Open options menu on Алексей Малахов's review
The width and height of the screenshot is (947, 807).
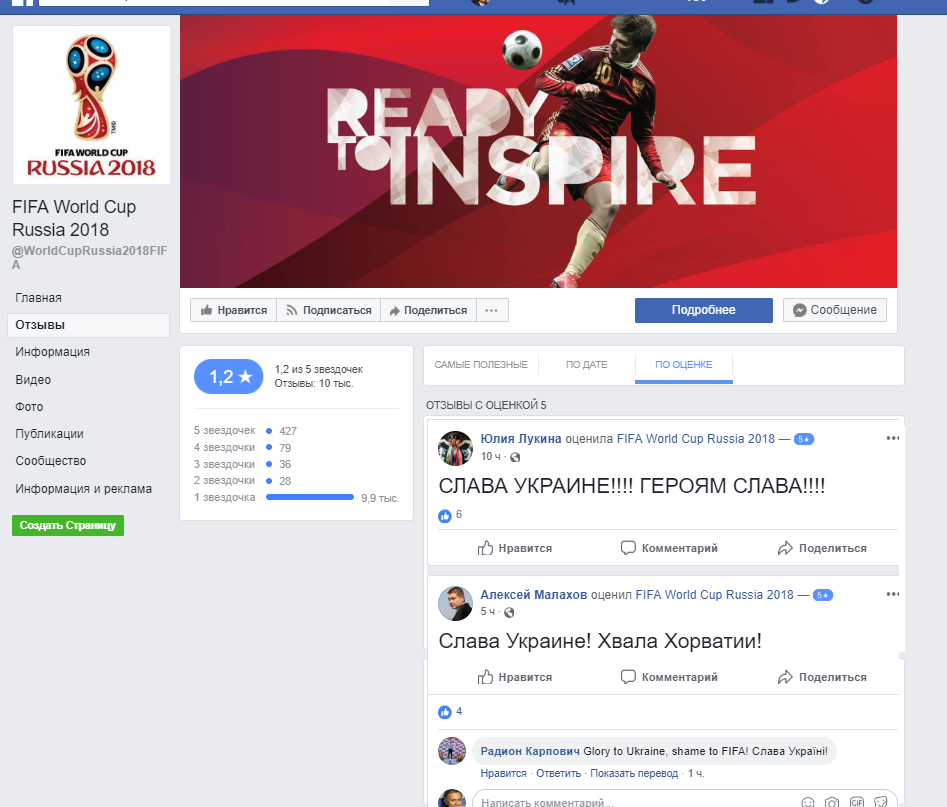pos(892,594)
